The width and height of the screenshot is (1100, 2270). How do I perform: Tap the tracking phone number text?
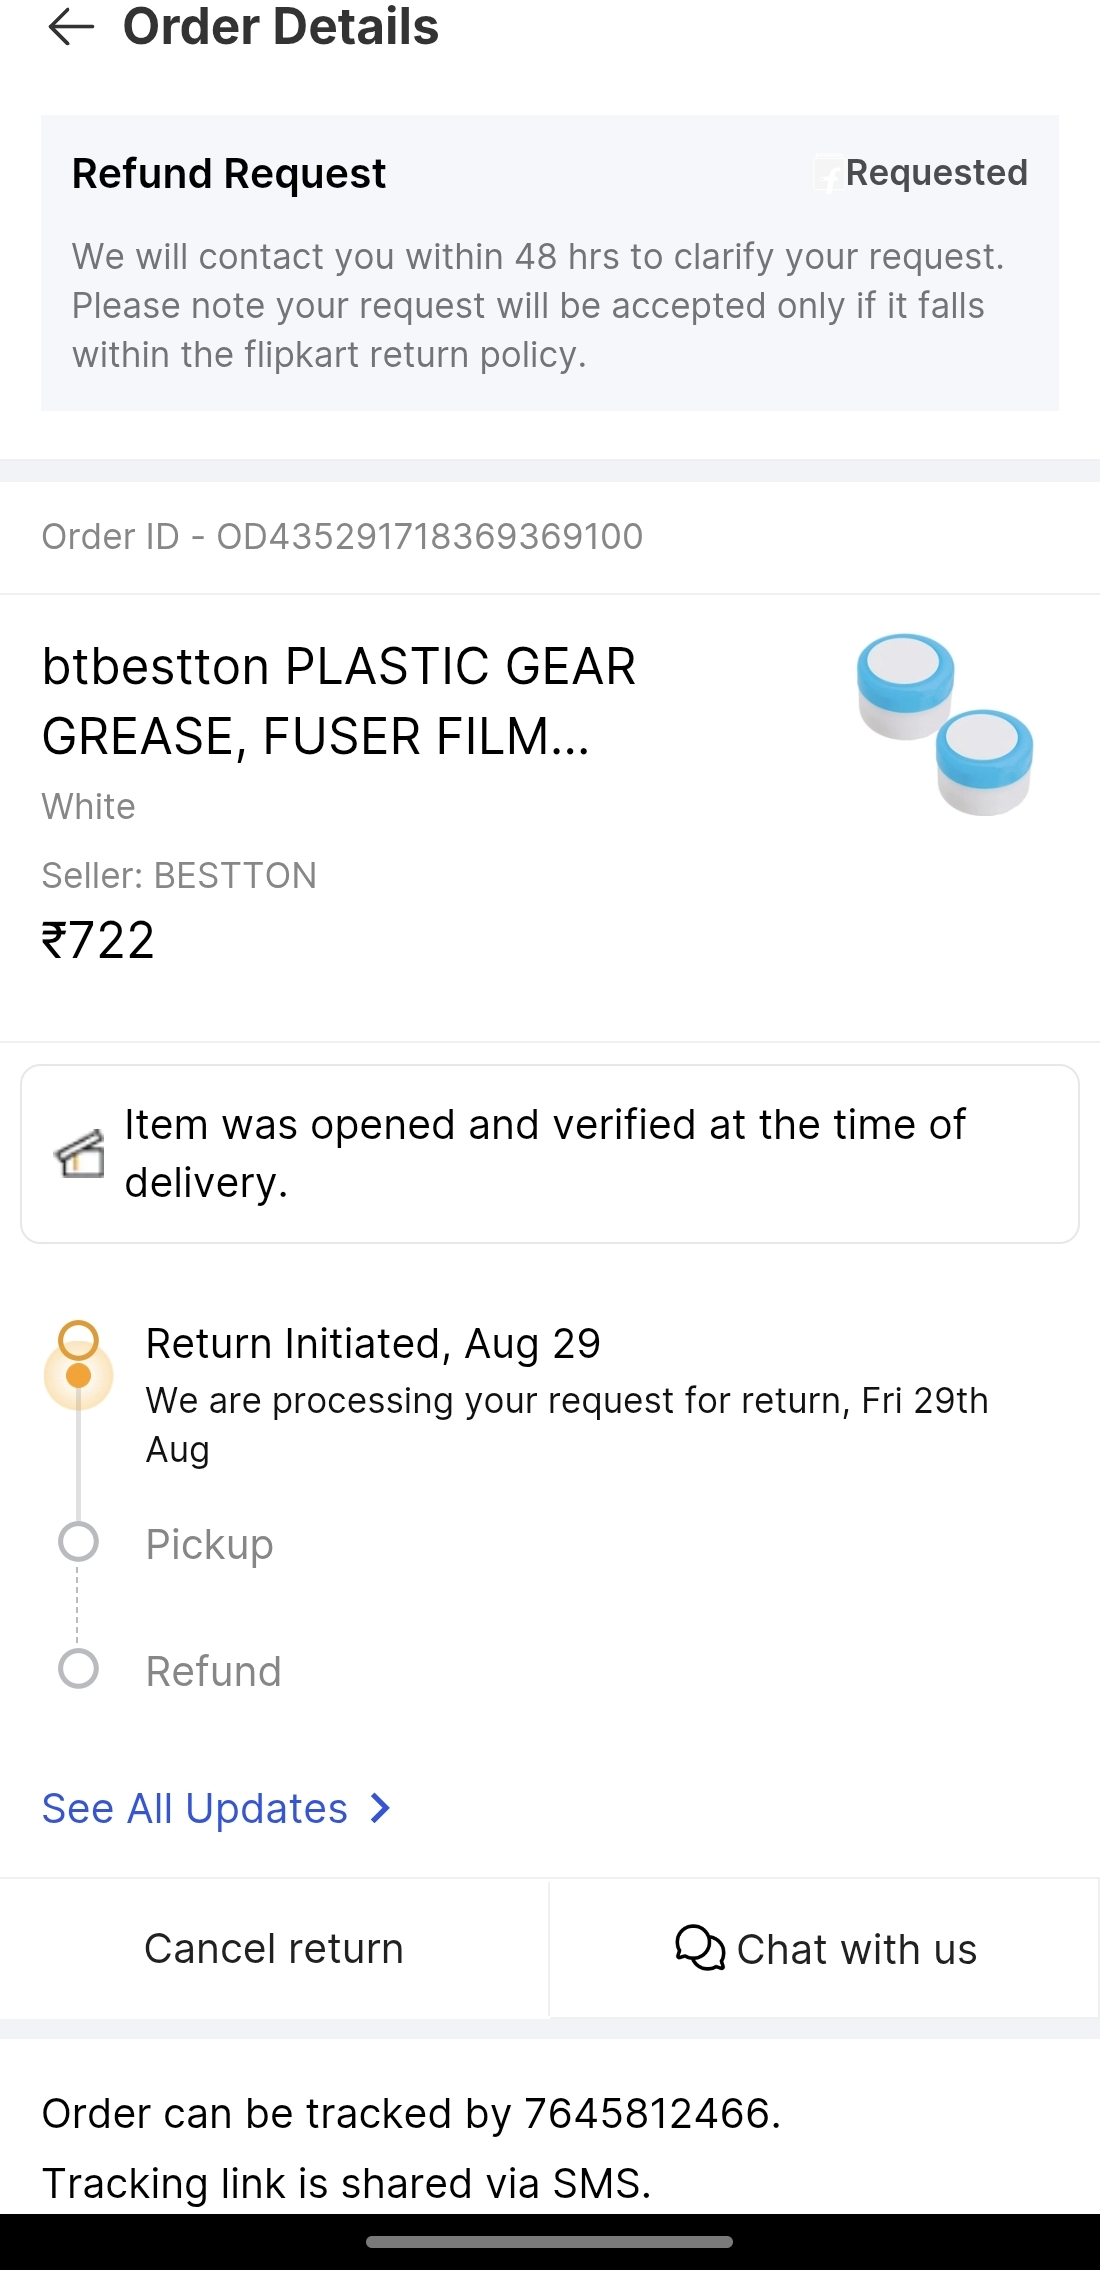pyautogui.click(x=646, y=2113)
